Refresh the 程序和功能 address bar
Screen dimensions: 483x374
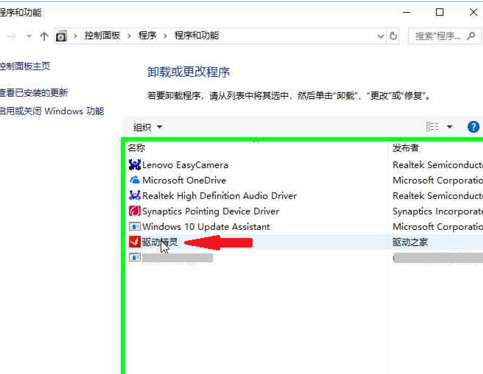[393, 36]
